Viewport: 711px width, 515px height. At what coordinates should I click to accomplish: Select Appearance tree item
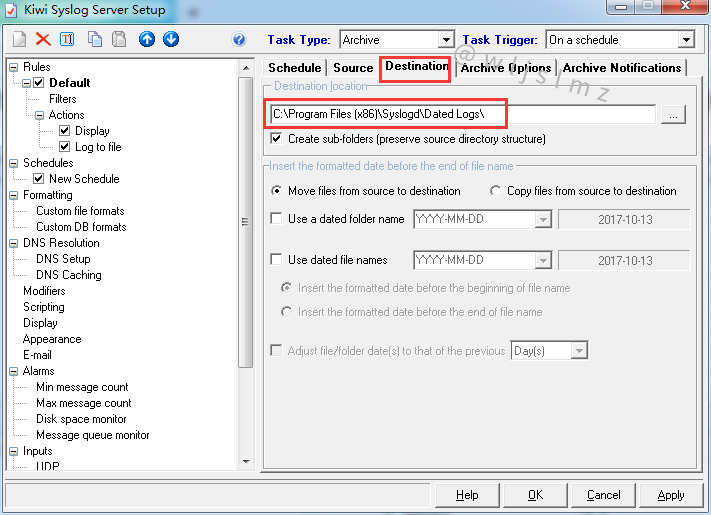[52, 339]
